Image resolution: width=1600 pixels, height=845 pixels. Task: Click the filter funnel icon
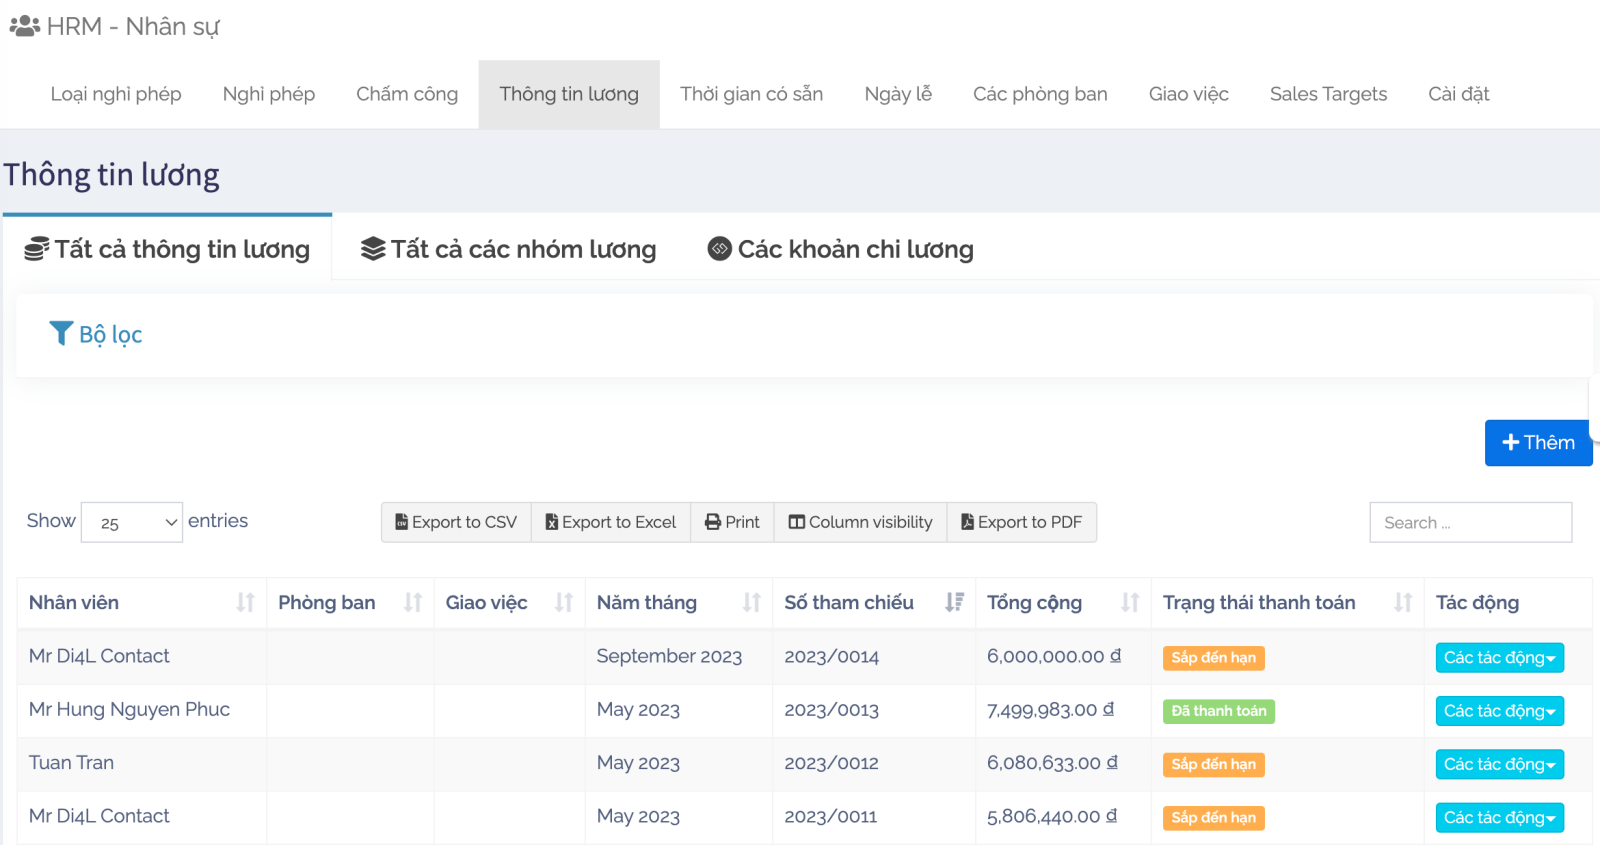point(61,333)
